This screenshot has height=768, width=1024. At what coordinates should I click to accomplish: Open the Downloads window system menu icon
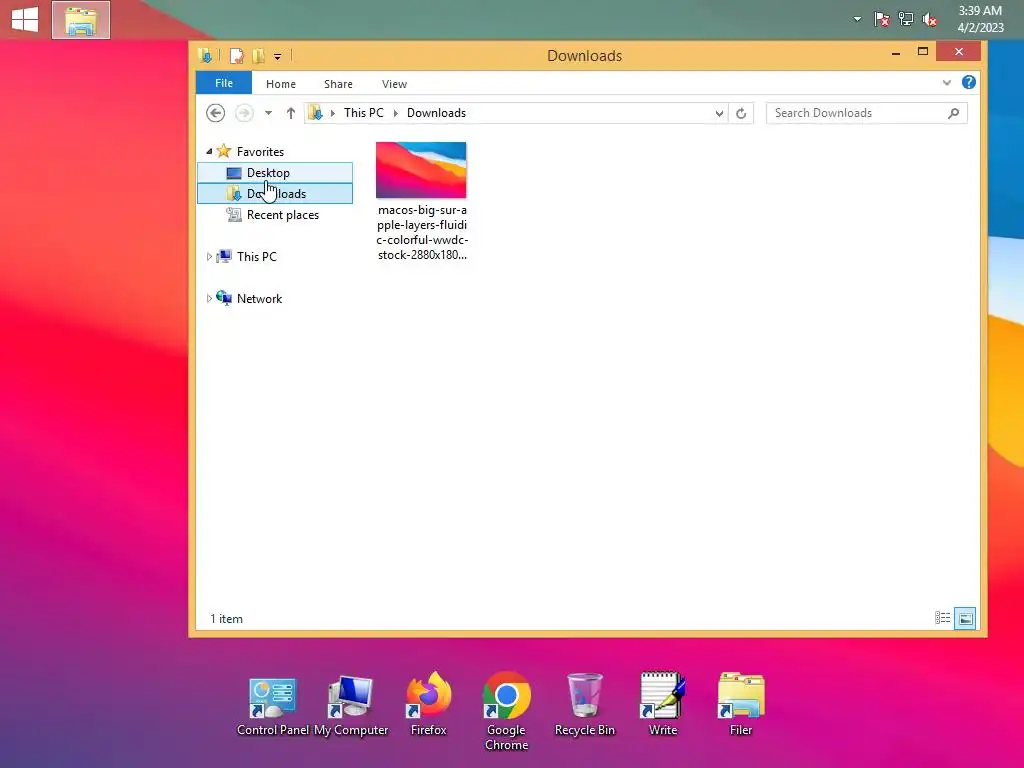click(x=205, y=56)
